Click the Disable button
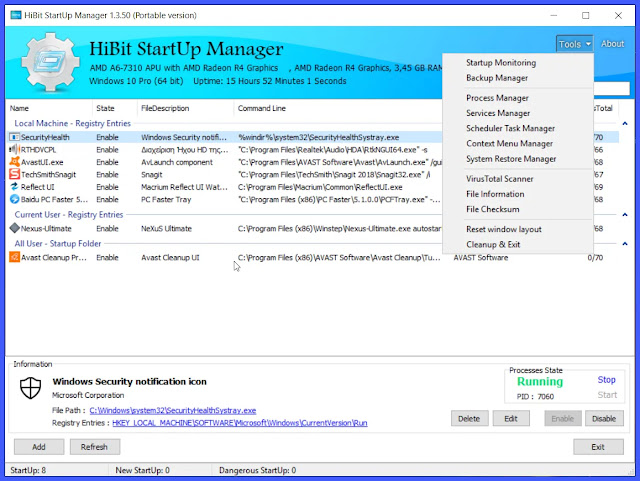Screen dimensions: 640x481 pos(604,419)
